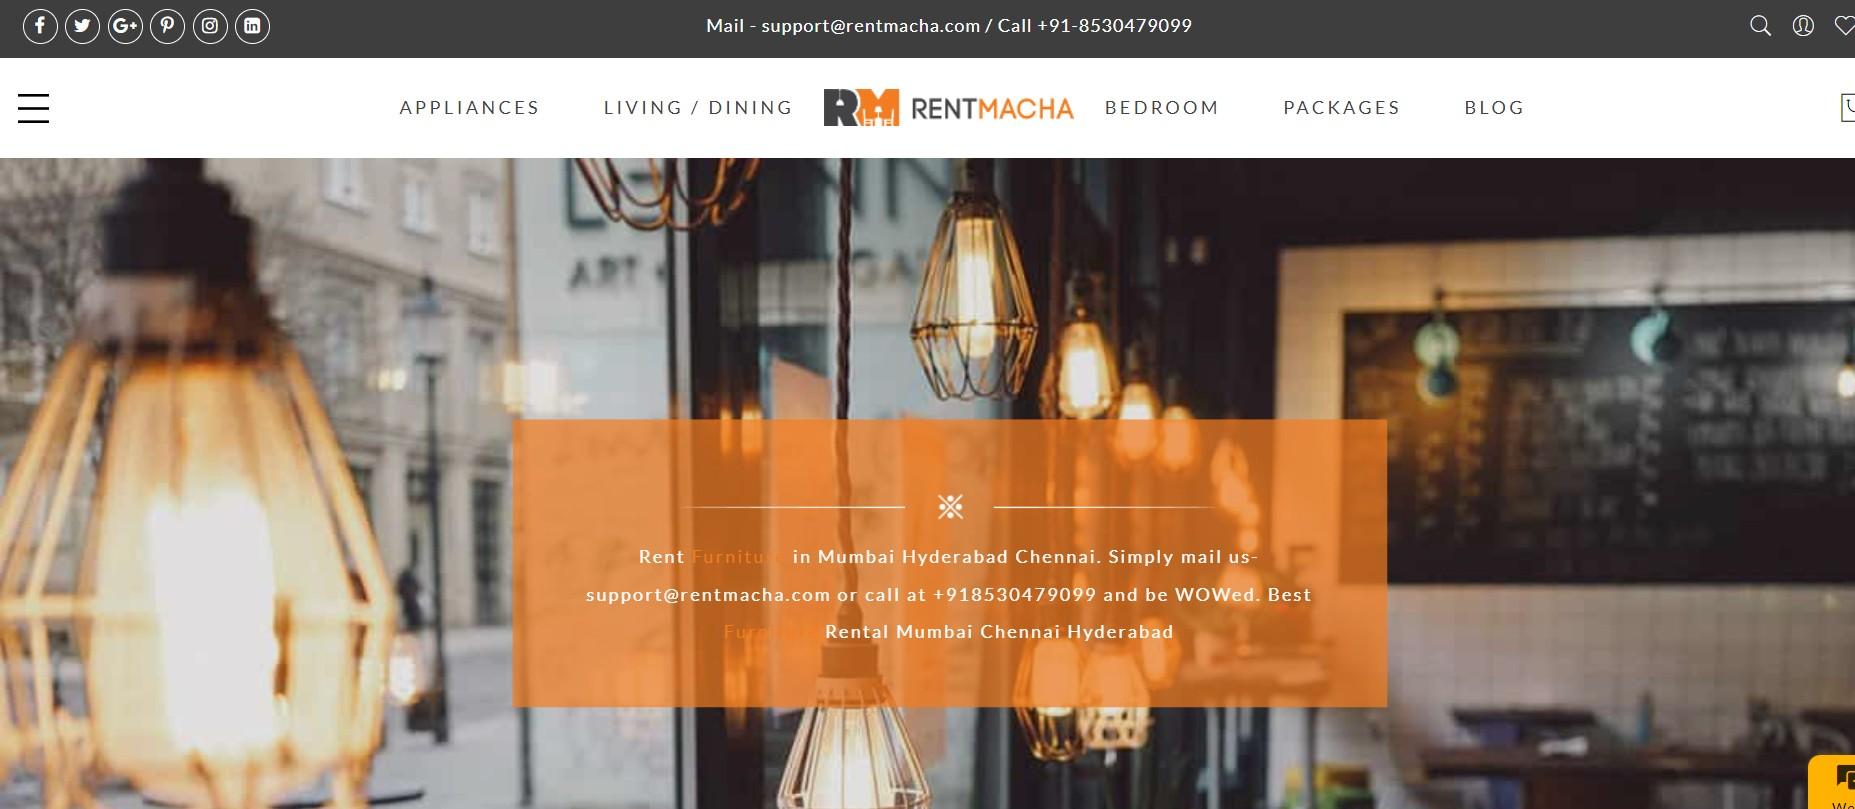1855x809 pixels.
Task: Open the shopping cart icon
Action: [1848, 108]
